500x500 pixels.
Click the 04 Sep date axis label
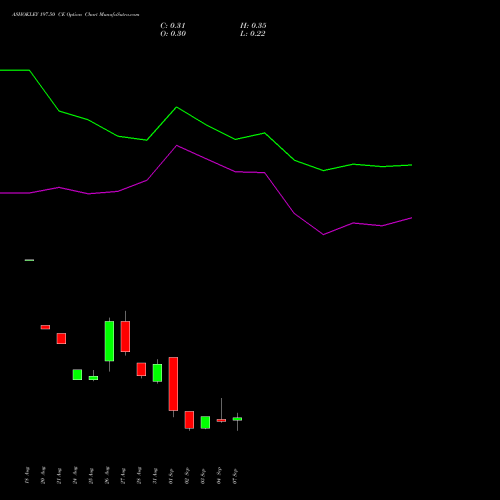click(x=219, y=475)
